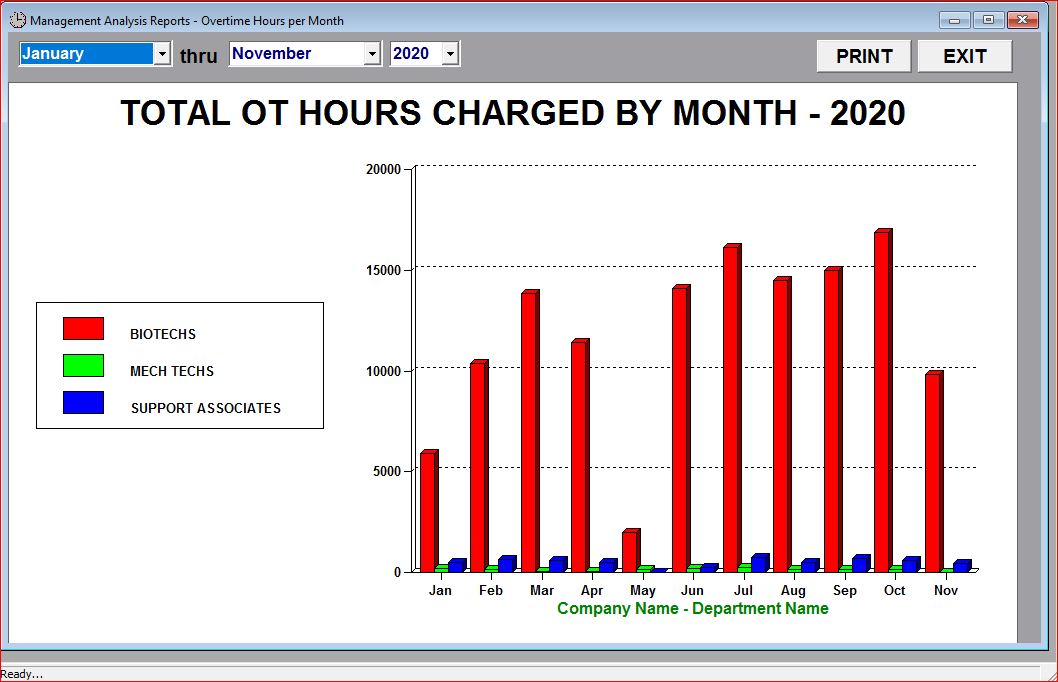
Task: Click the Company Name - Department Name caption
Action: (692, 608)
